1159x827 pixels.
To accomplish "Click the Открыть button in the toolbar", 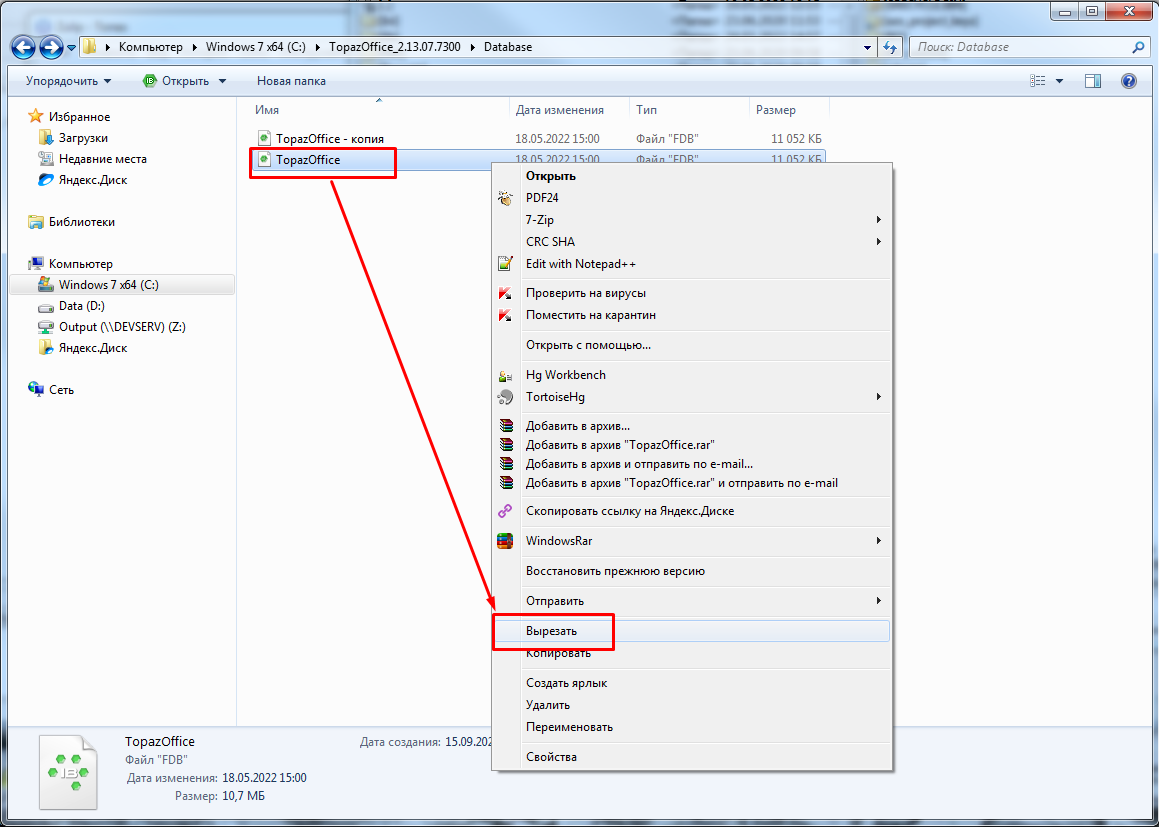I will click(177, 81).
